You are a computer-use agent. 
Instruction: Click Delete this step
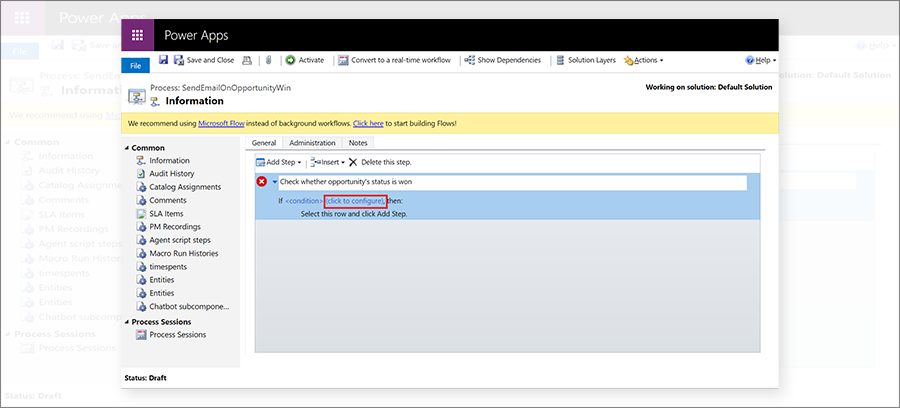[380, 162]
